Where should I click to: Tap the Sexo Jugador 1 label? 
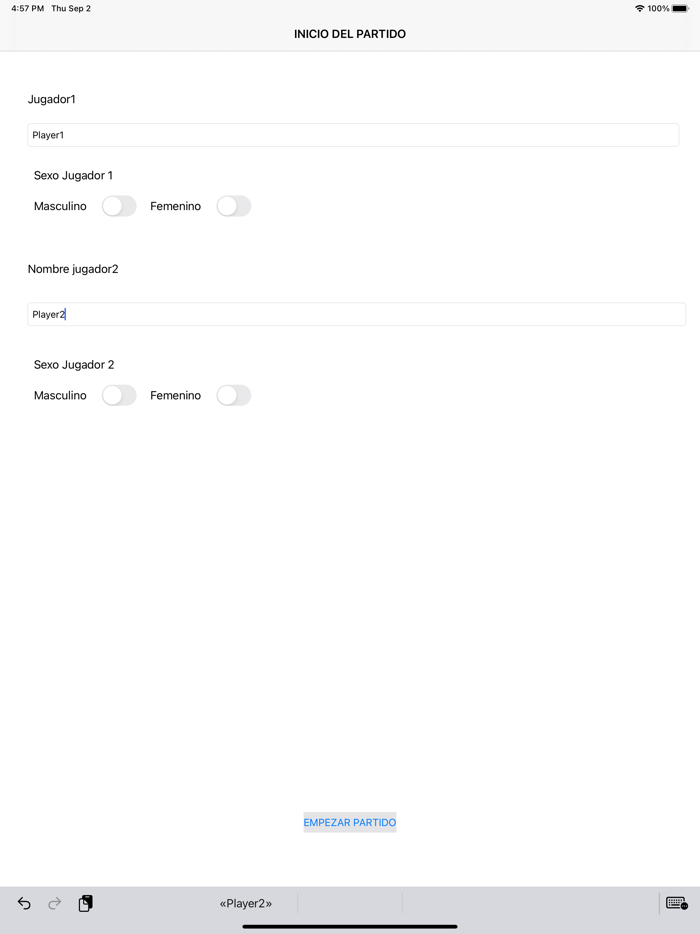73,175
